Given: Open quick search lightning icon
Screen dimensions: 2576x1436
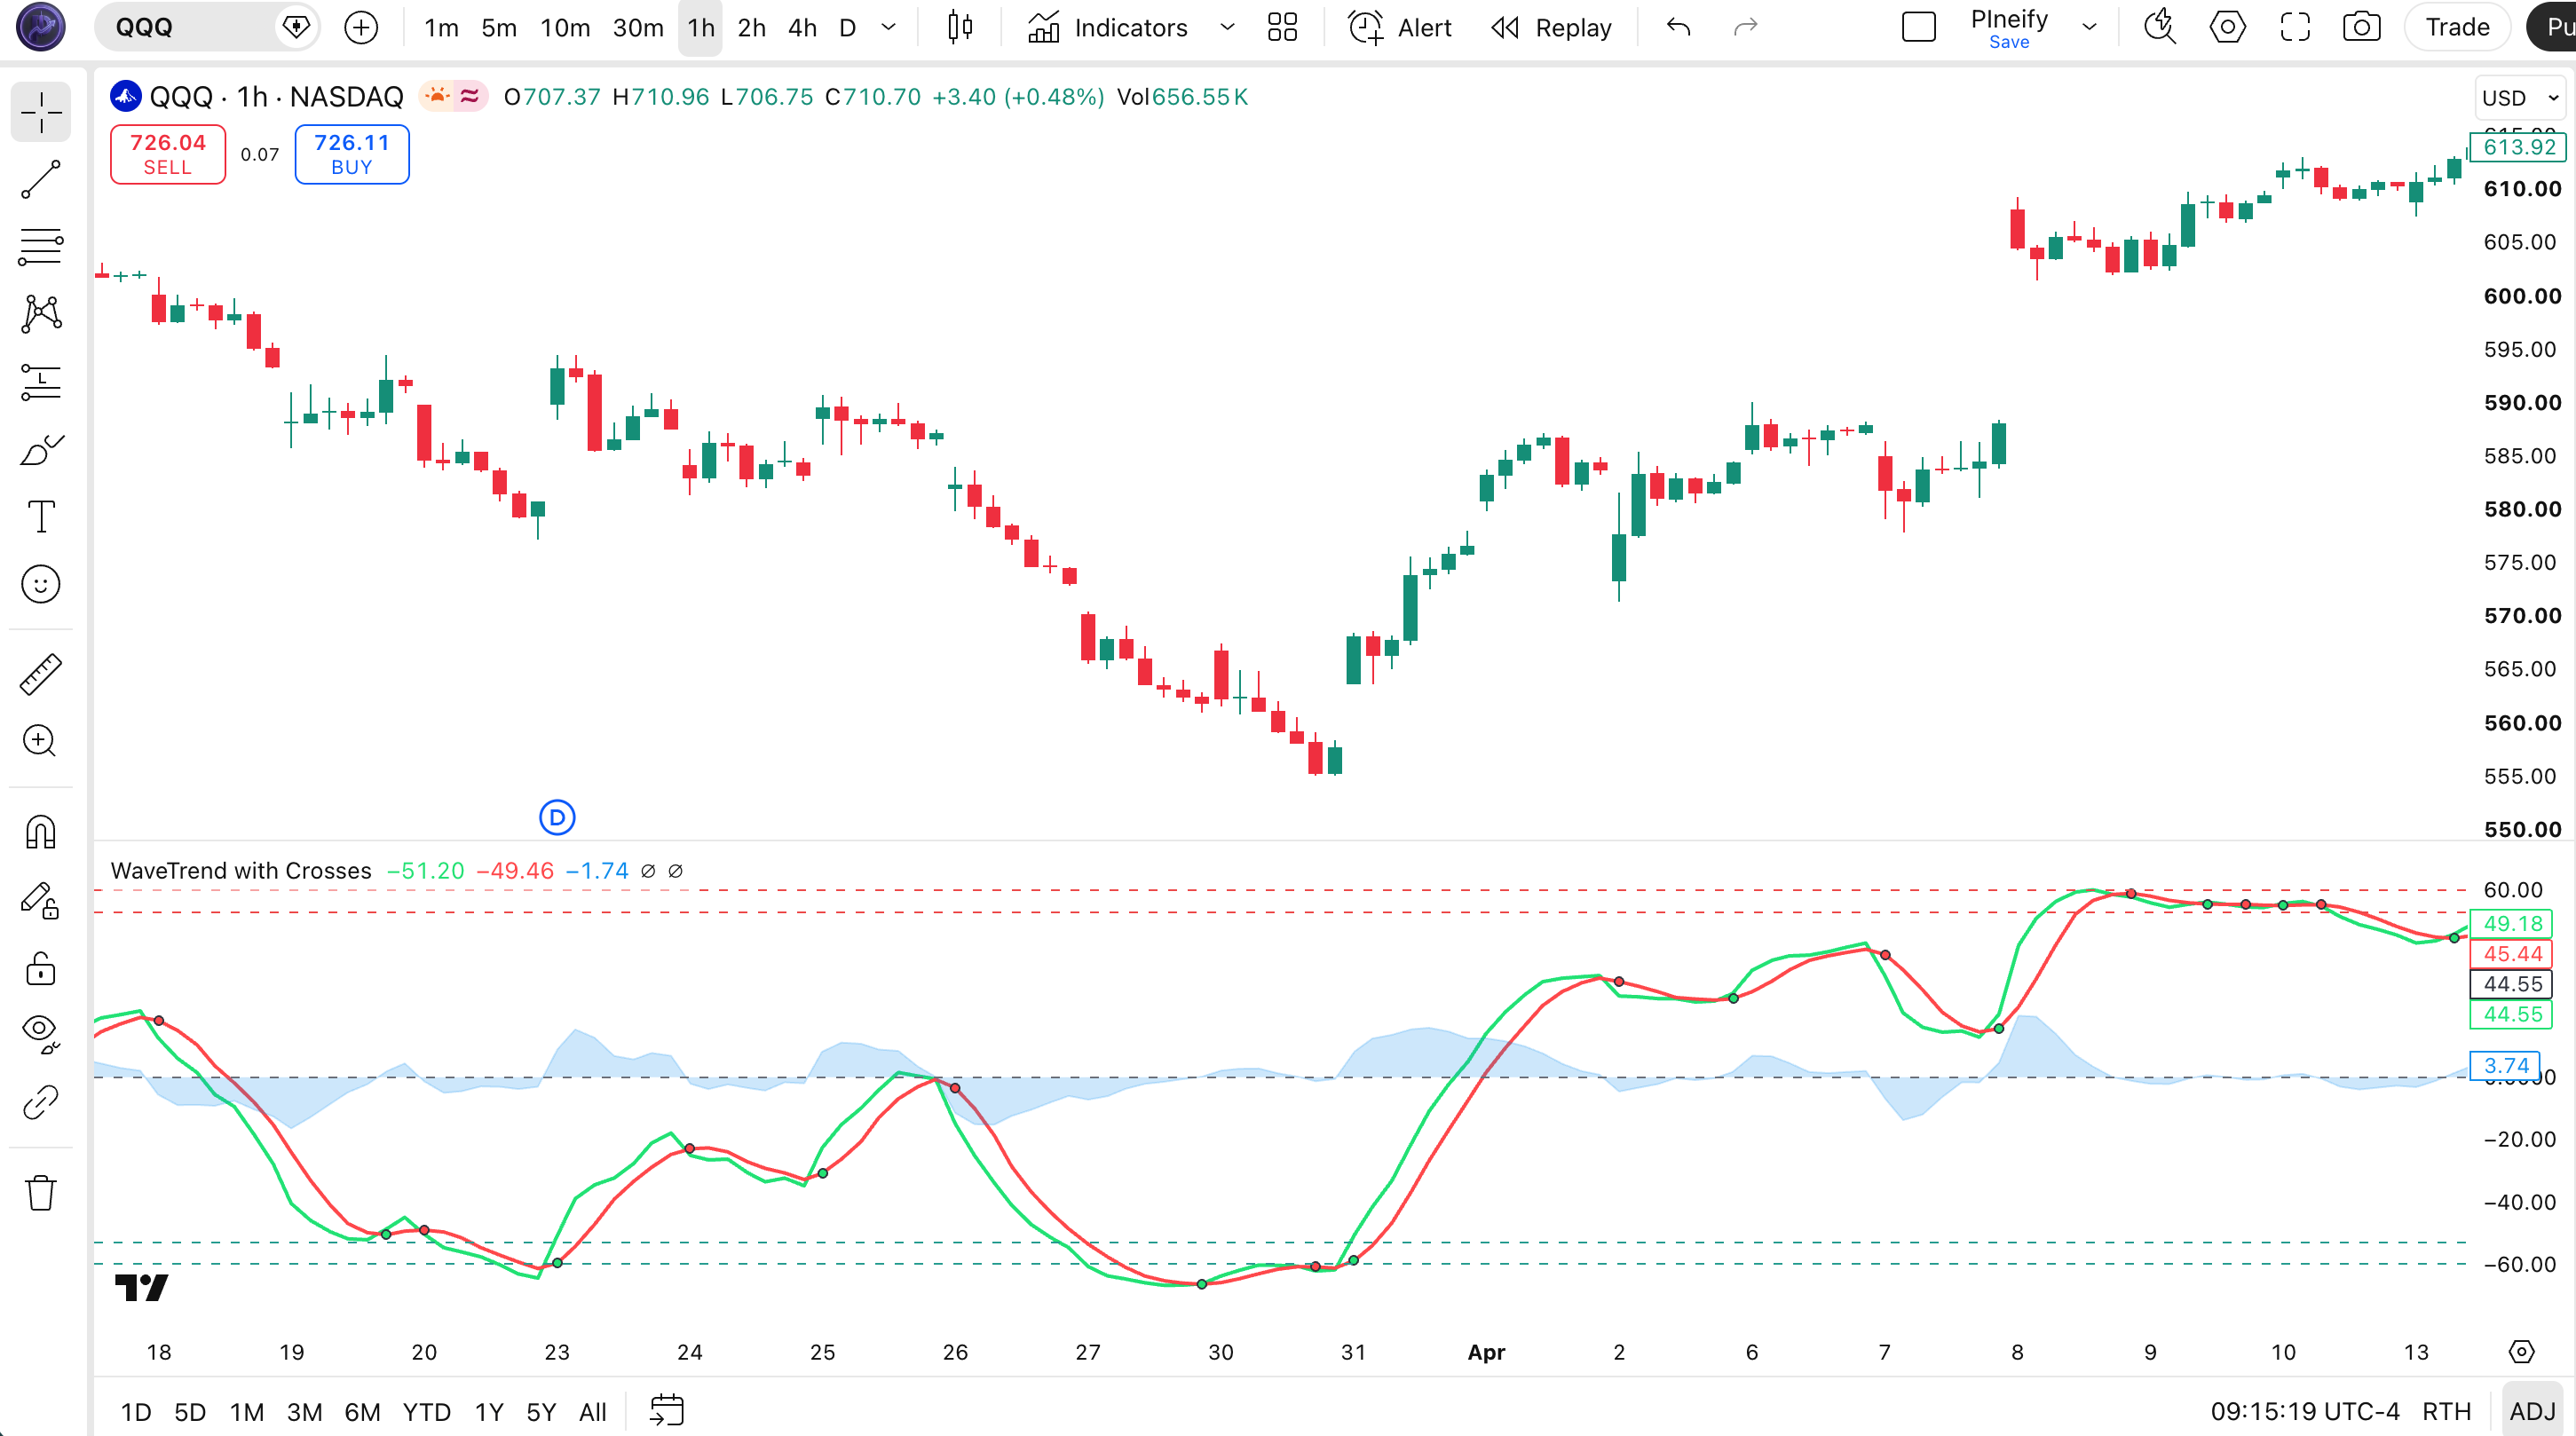Looking at the screenshot, I should [x=2160, y=27].
